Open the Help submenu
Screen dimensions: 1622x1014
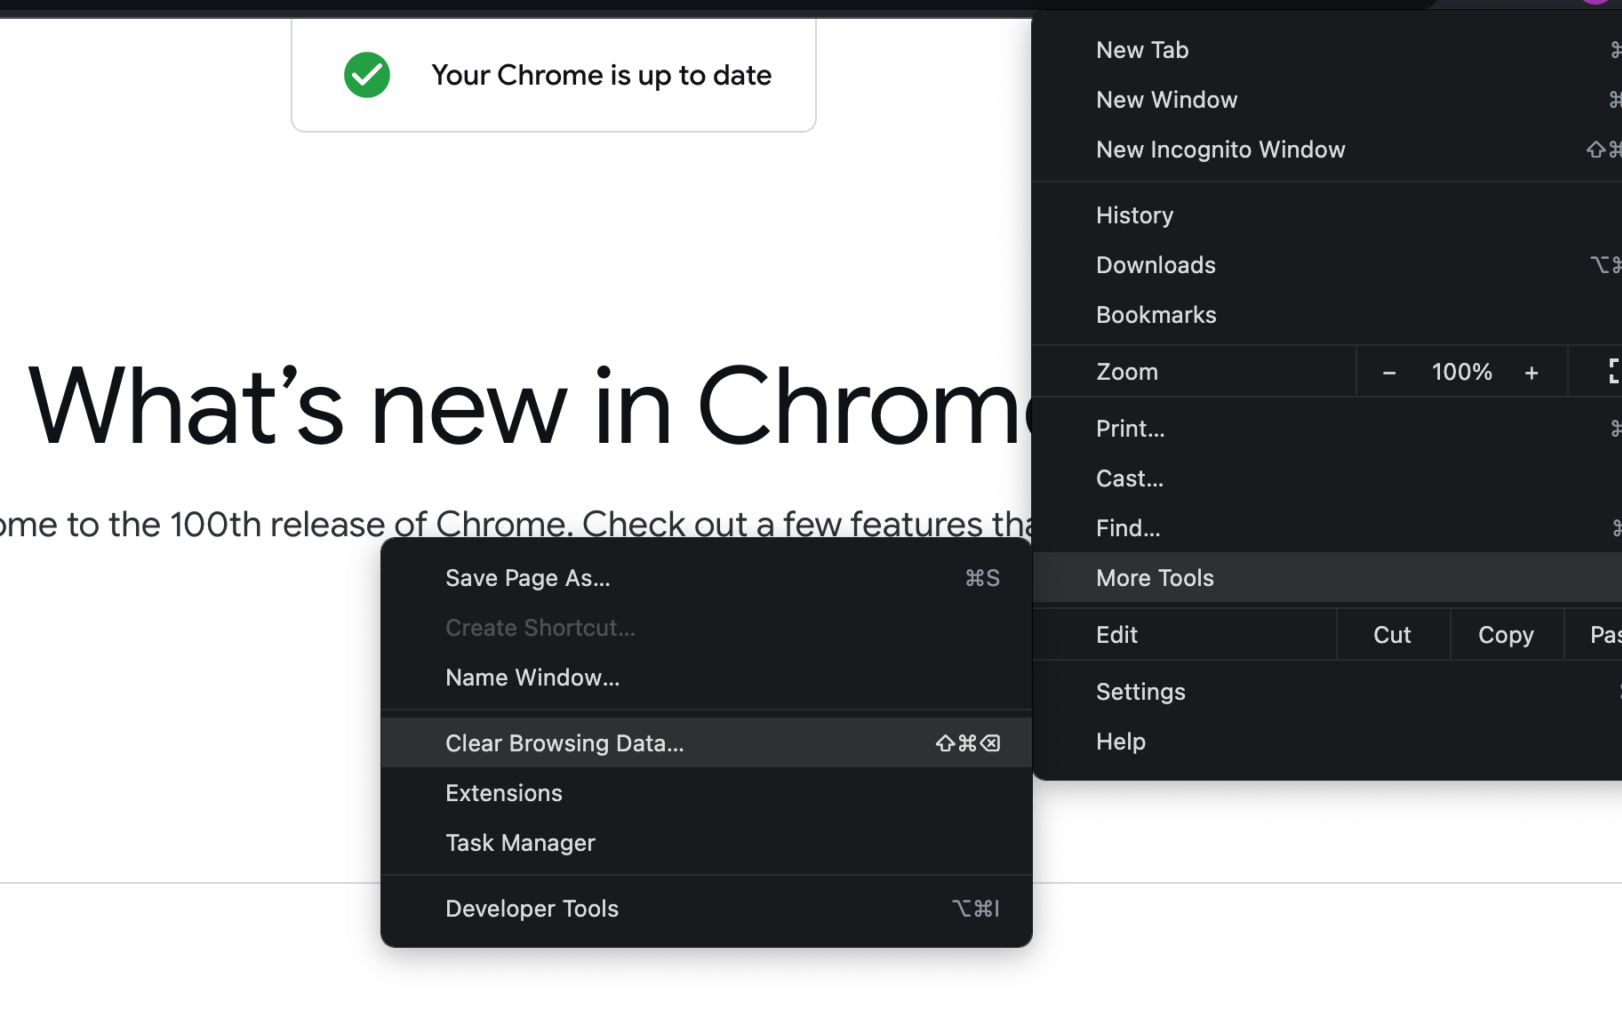tap(1327, 742)
